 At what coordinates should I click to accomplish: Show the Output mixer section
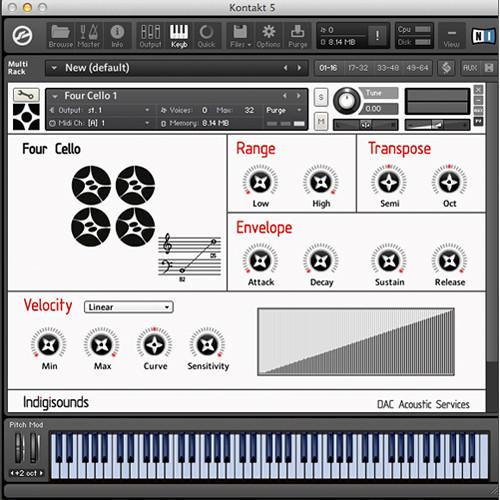(x=150, y=36)
